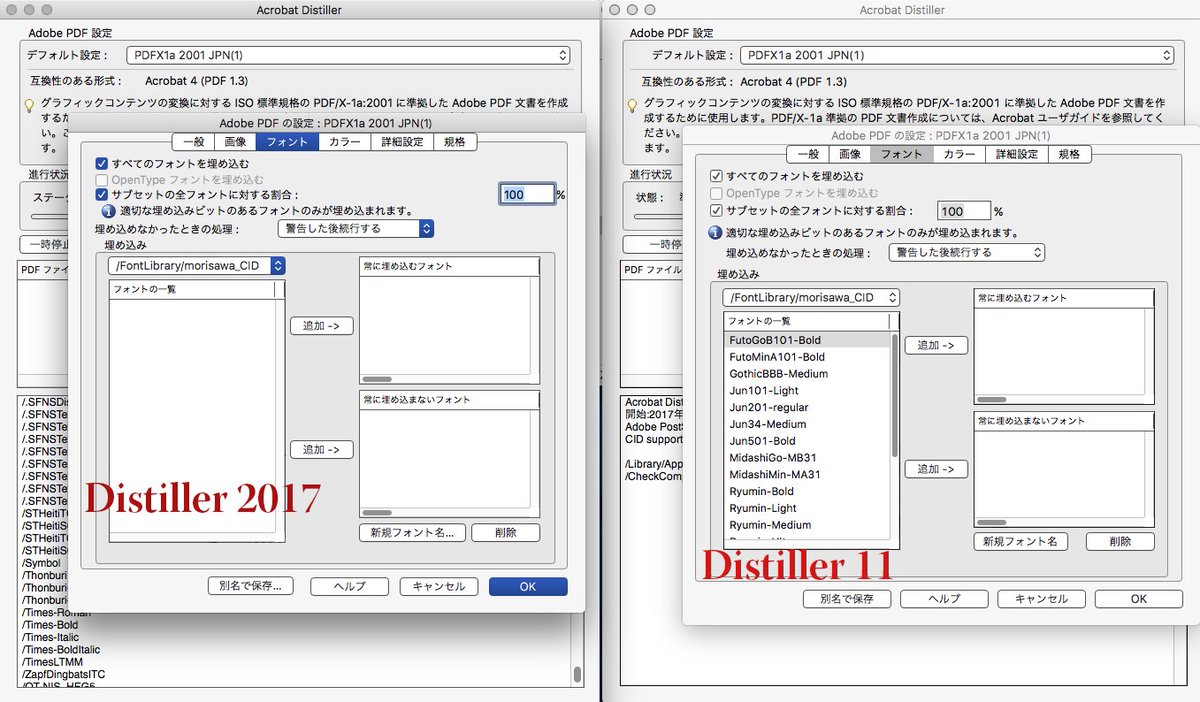Click /Times-Italic in left window font log
1200x702 pixels.
click(x=50, y=638)
